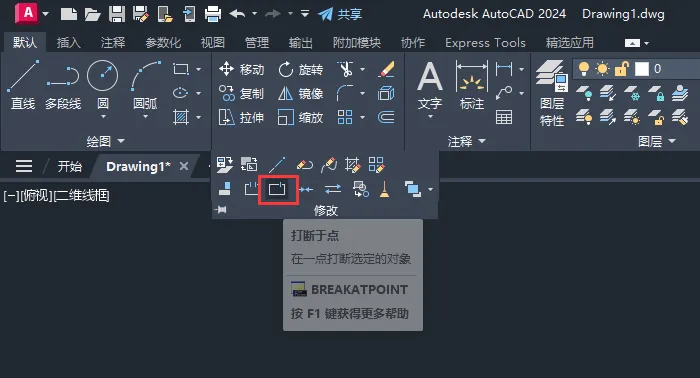Click the [二维线框] visual style control
Viewport: 700px width, 378px height.
[x=81, y=195]
